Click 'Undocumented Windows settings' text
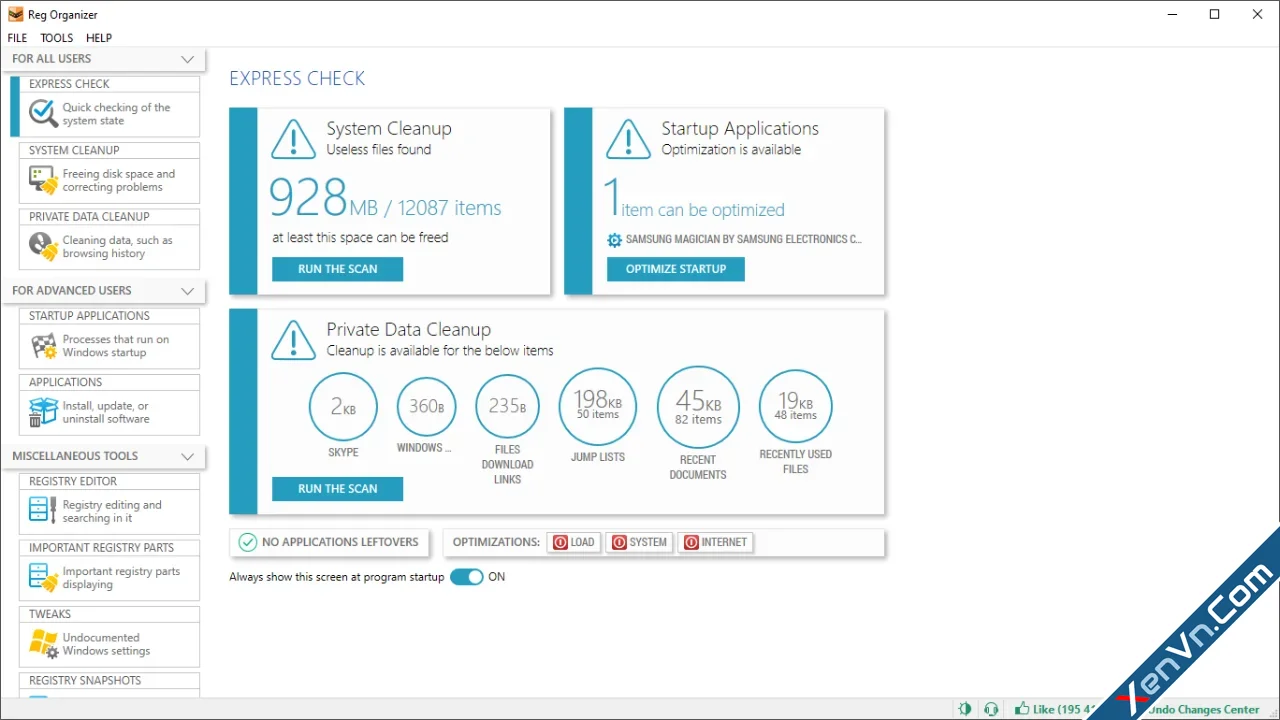Image resolution: width=1280 pixels, height=720 pixels. point(107,644)
